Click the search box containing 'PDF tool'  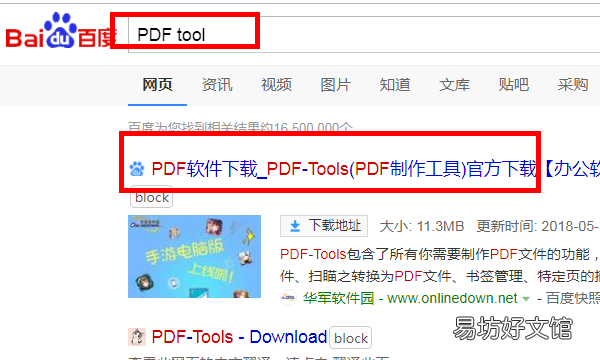pos(364,34)
